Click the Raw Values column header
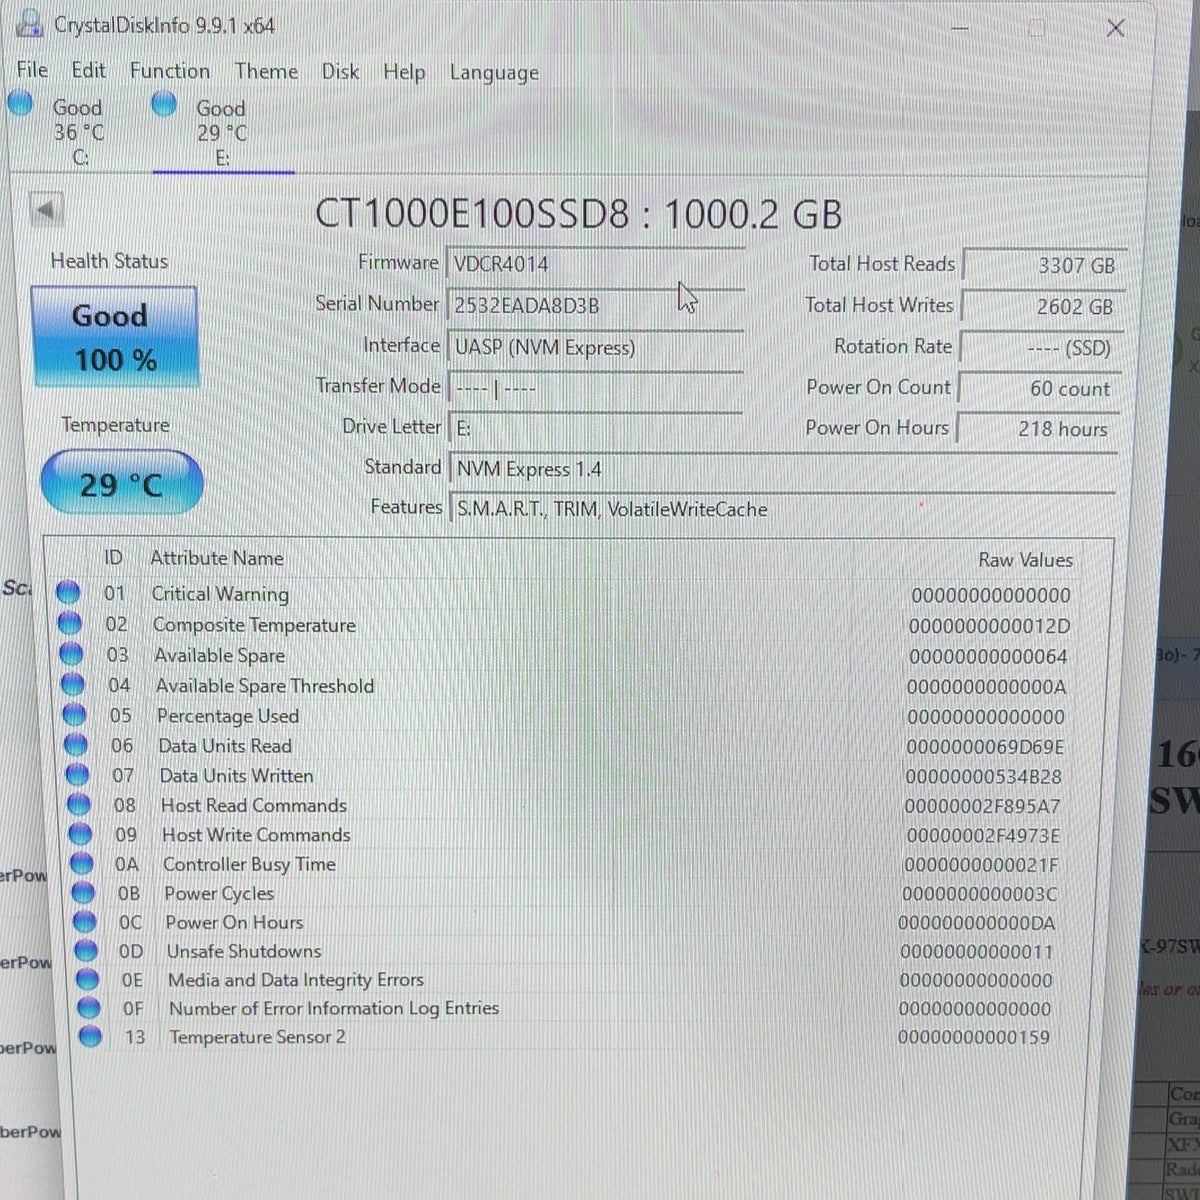1200x1200 pixels. pos(1025,560)
